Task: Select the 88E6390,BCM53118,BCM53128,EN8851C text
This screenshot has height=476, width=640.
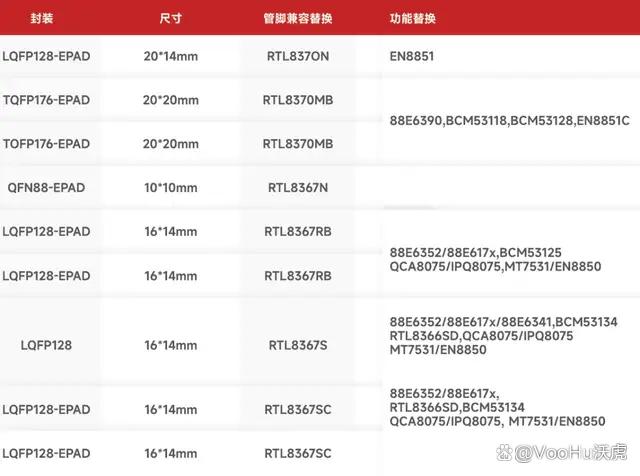Action: [x=510, y=121]
